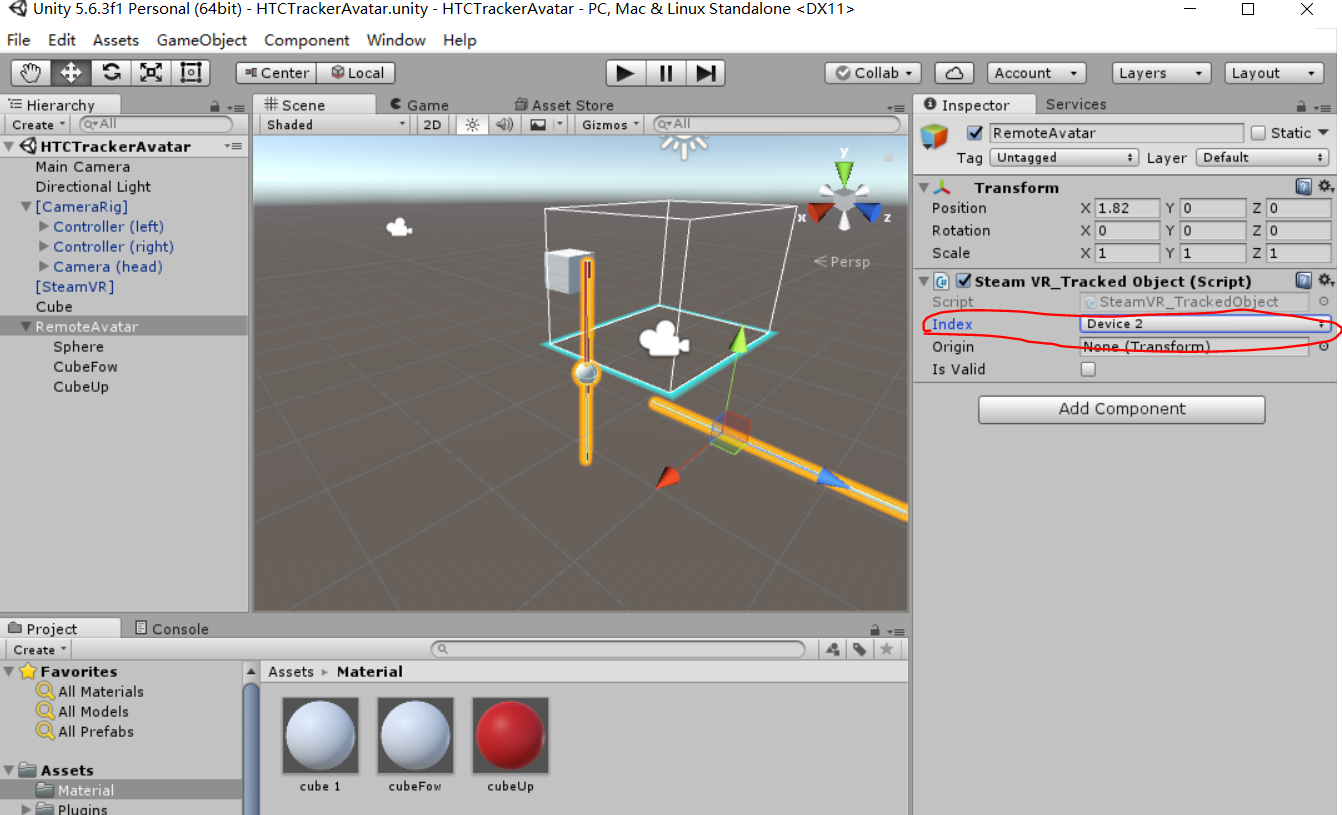Open the Layers dropdown
The image size is (1342, 815).
pyautogui.click(x=1161, y=73)
